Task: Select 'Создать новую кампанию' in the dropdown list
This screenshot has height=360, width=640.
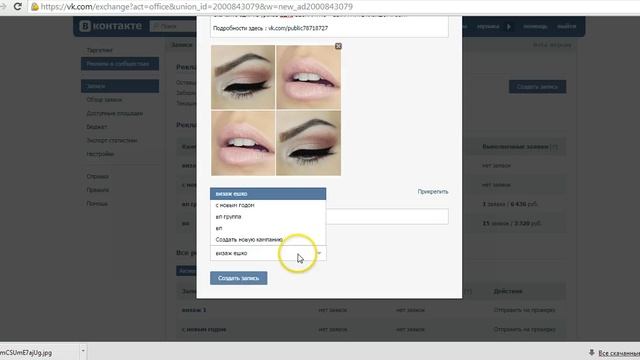Action: 268,240
